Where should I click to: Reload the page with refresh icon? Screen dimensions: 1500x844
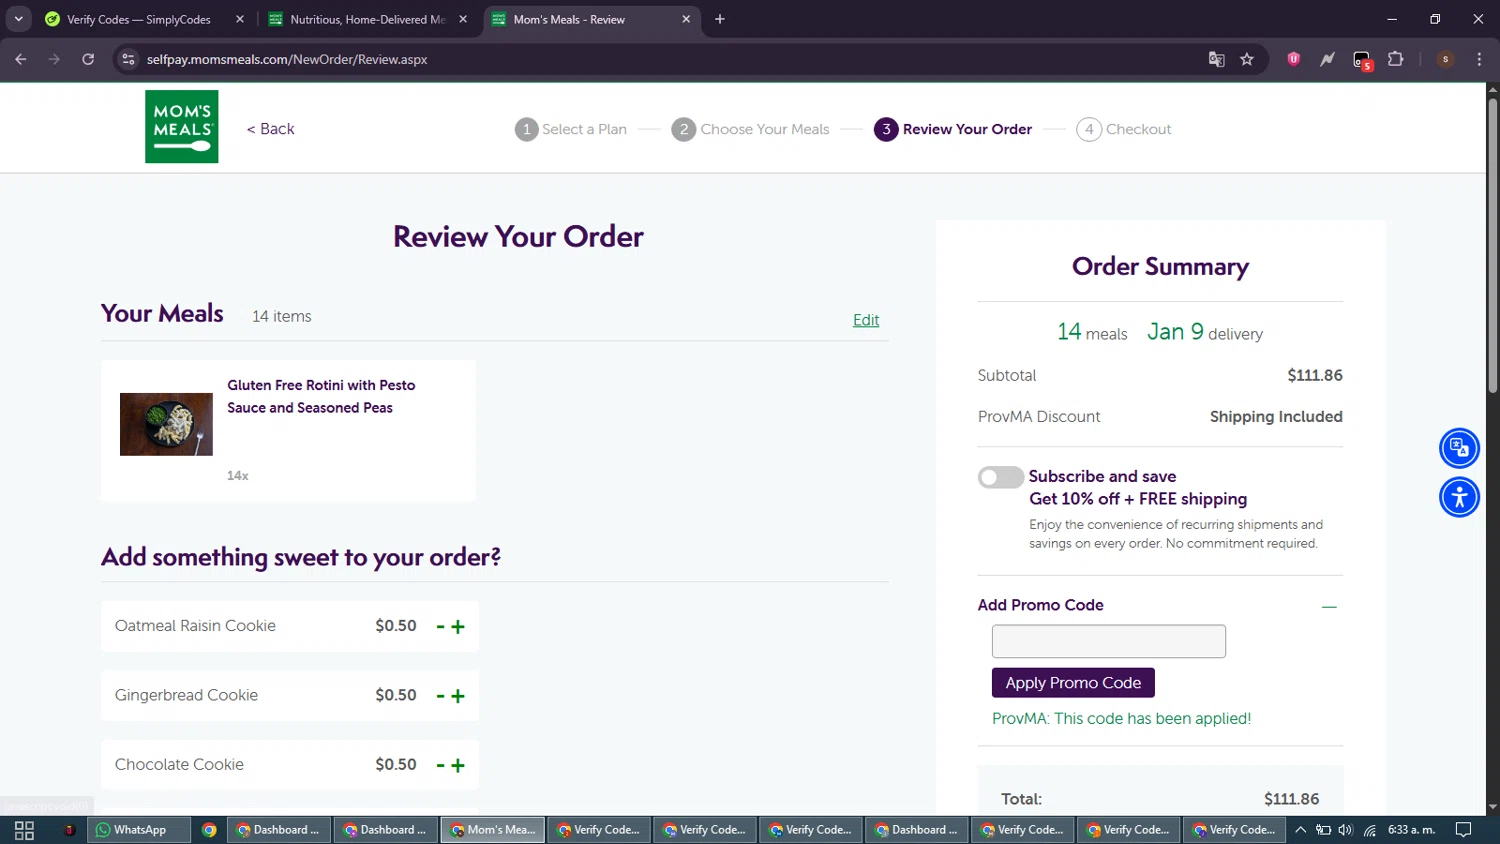click(88, 59)
